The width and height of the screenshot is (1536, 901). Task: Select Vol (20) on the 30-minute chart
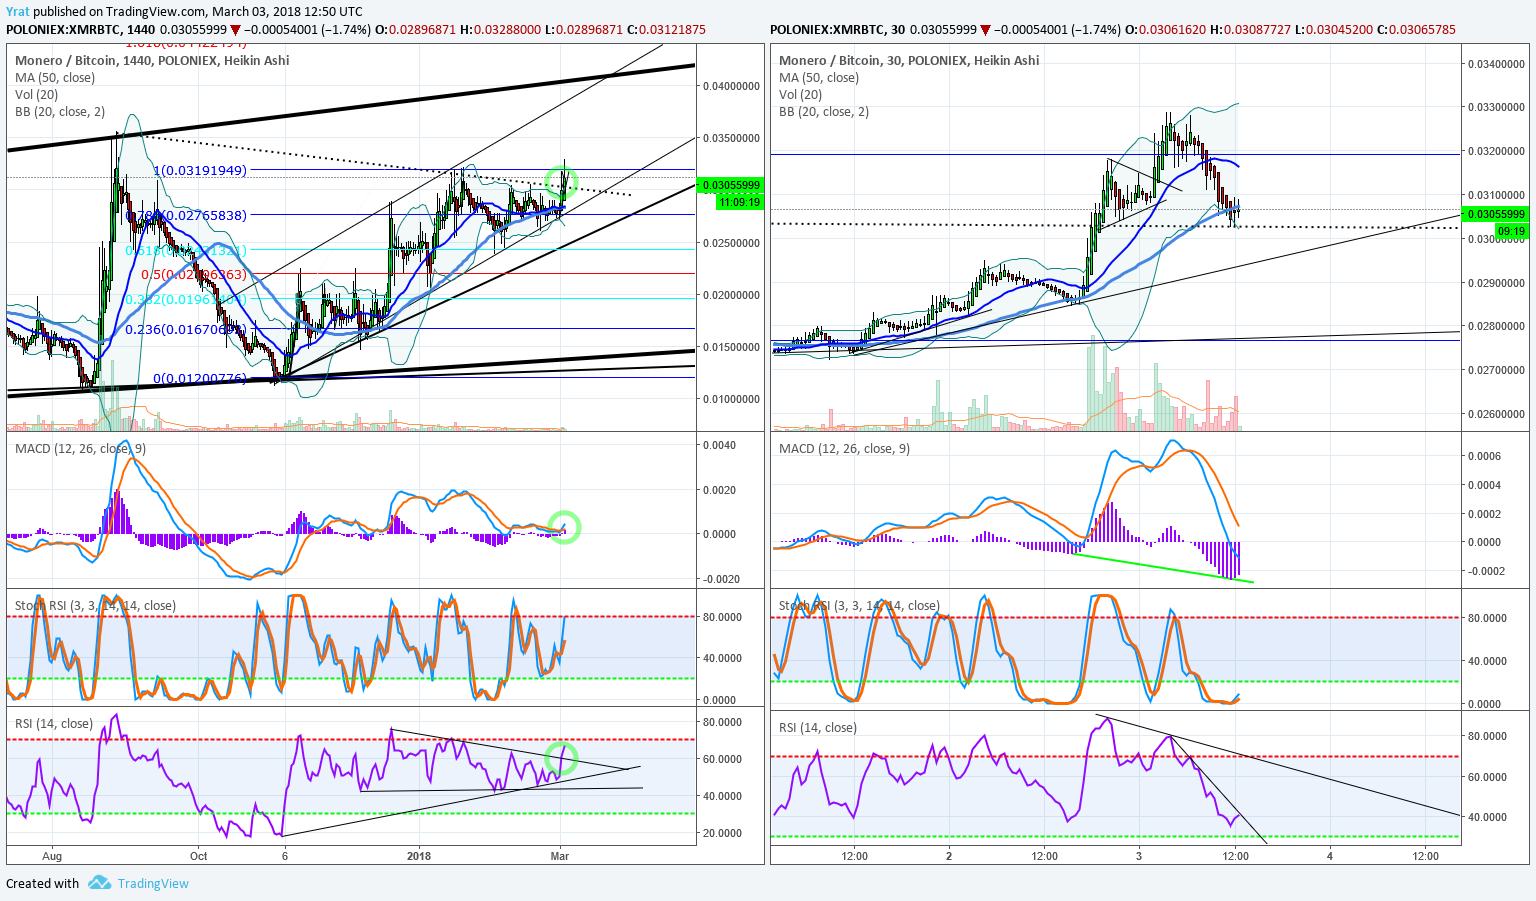(801, 94)
